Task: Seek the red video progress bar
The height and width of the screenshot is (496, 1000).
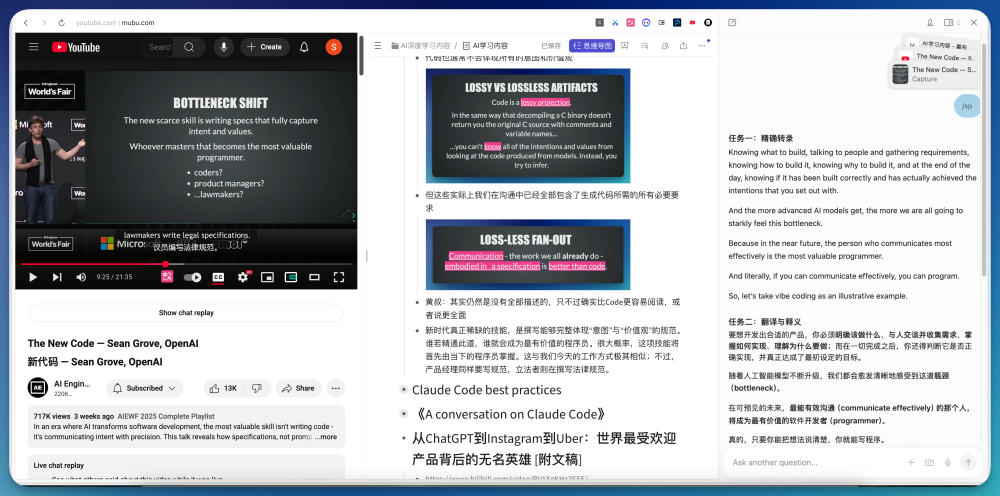Action: [x=186, y=263]
